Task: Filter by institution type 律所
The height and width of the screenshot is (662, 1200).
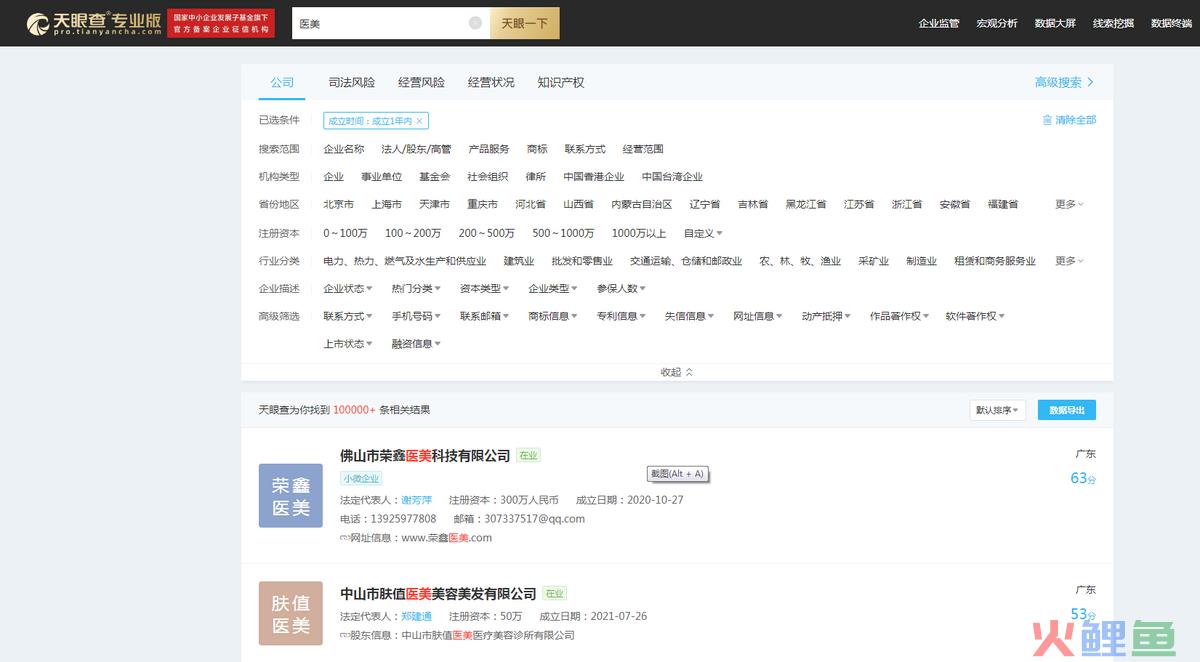Action: [536, 177]
